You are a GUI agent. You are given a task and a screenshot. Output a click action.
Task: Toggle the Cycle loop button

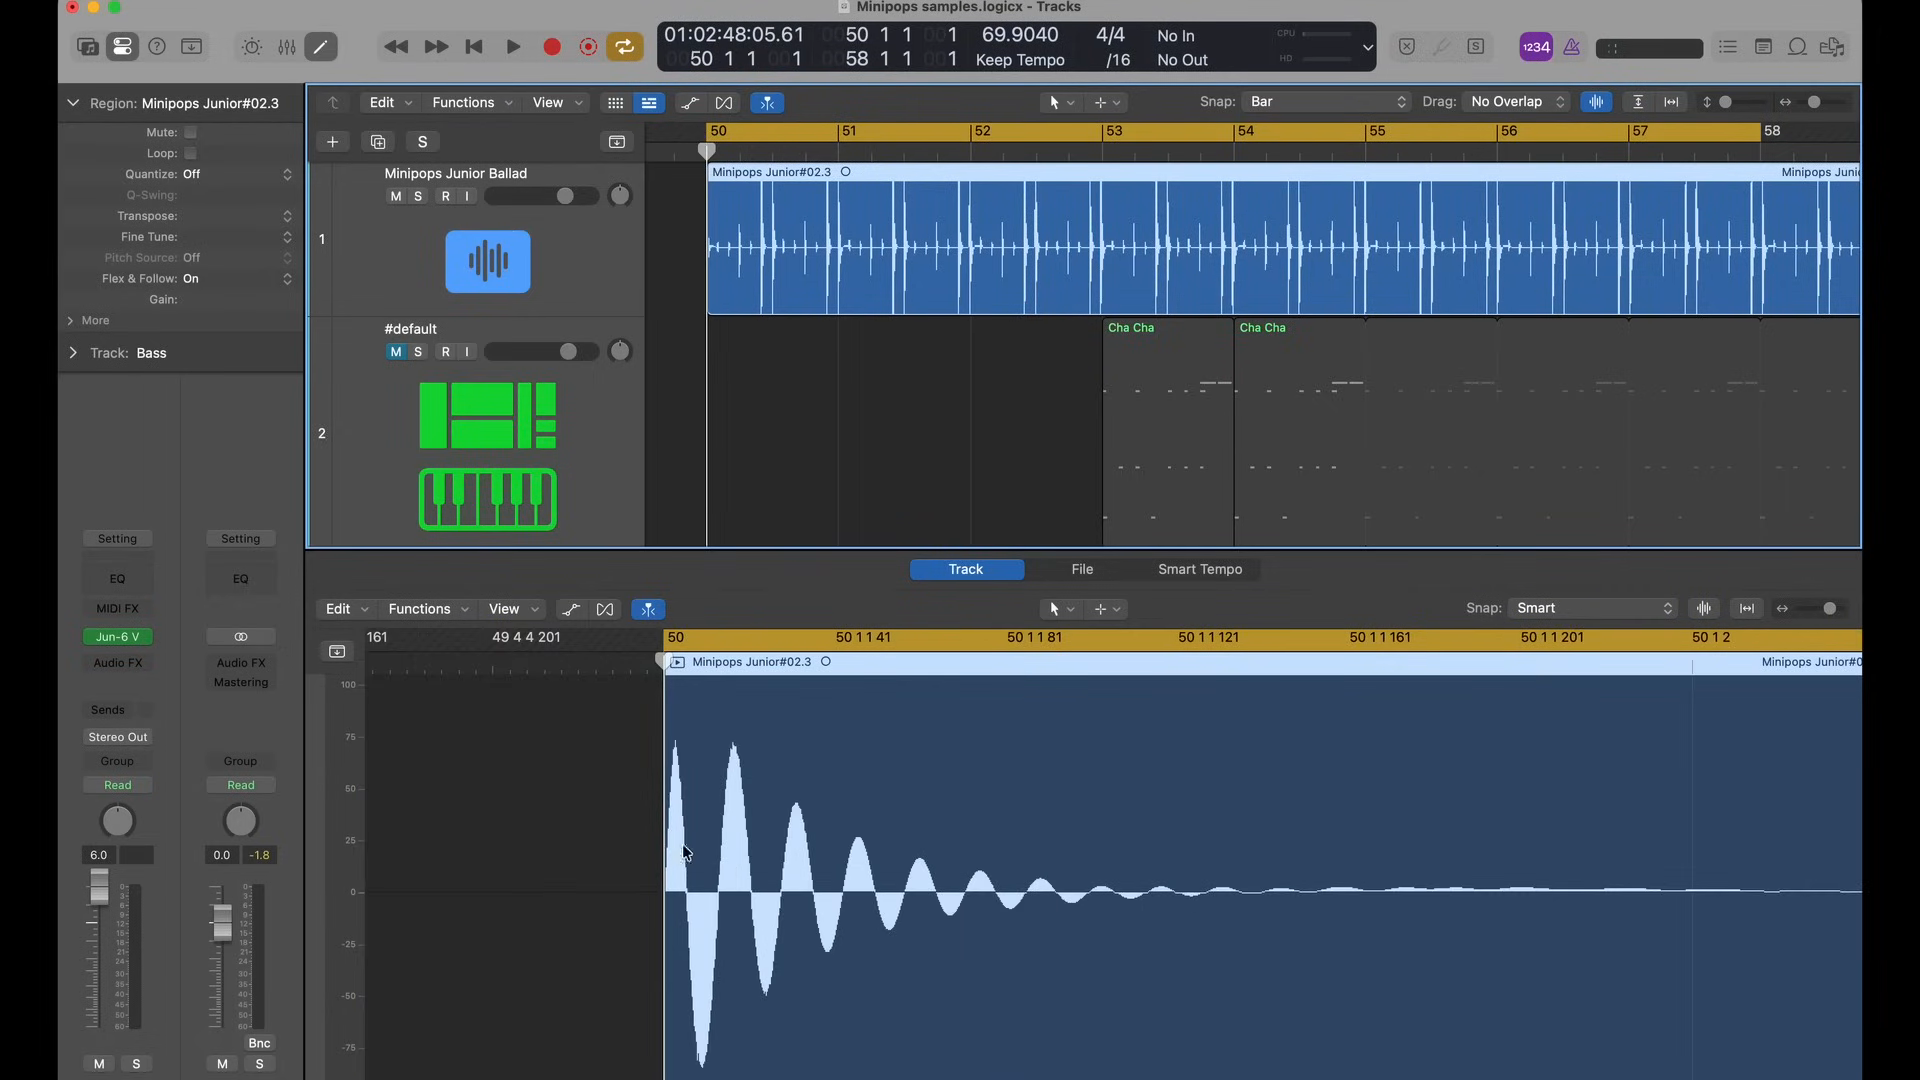click(x=624, y=47)
